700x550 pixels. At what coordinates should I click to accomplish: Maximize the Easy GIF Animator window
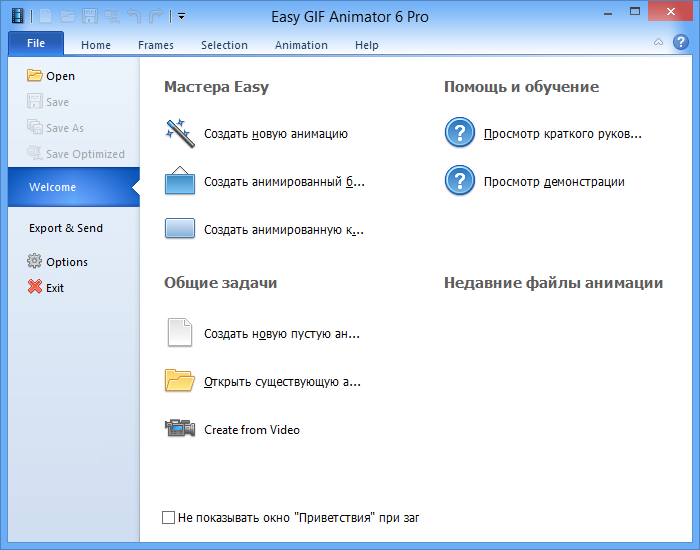(x=634, y=12)
